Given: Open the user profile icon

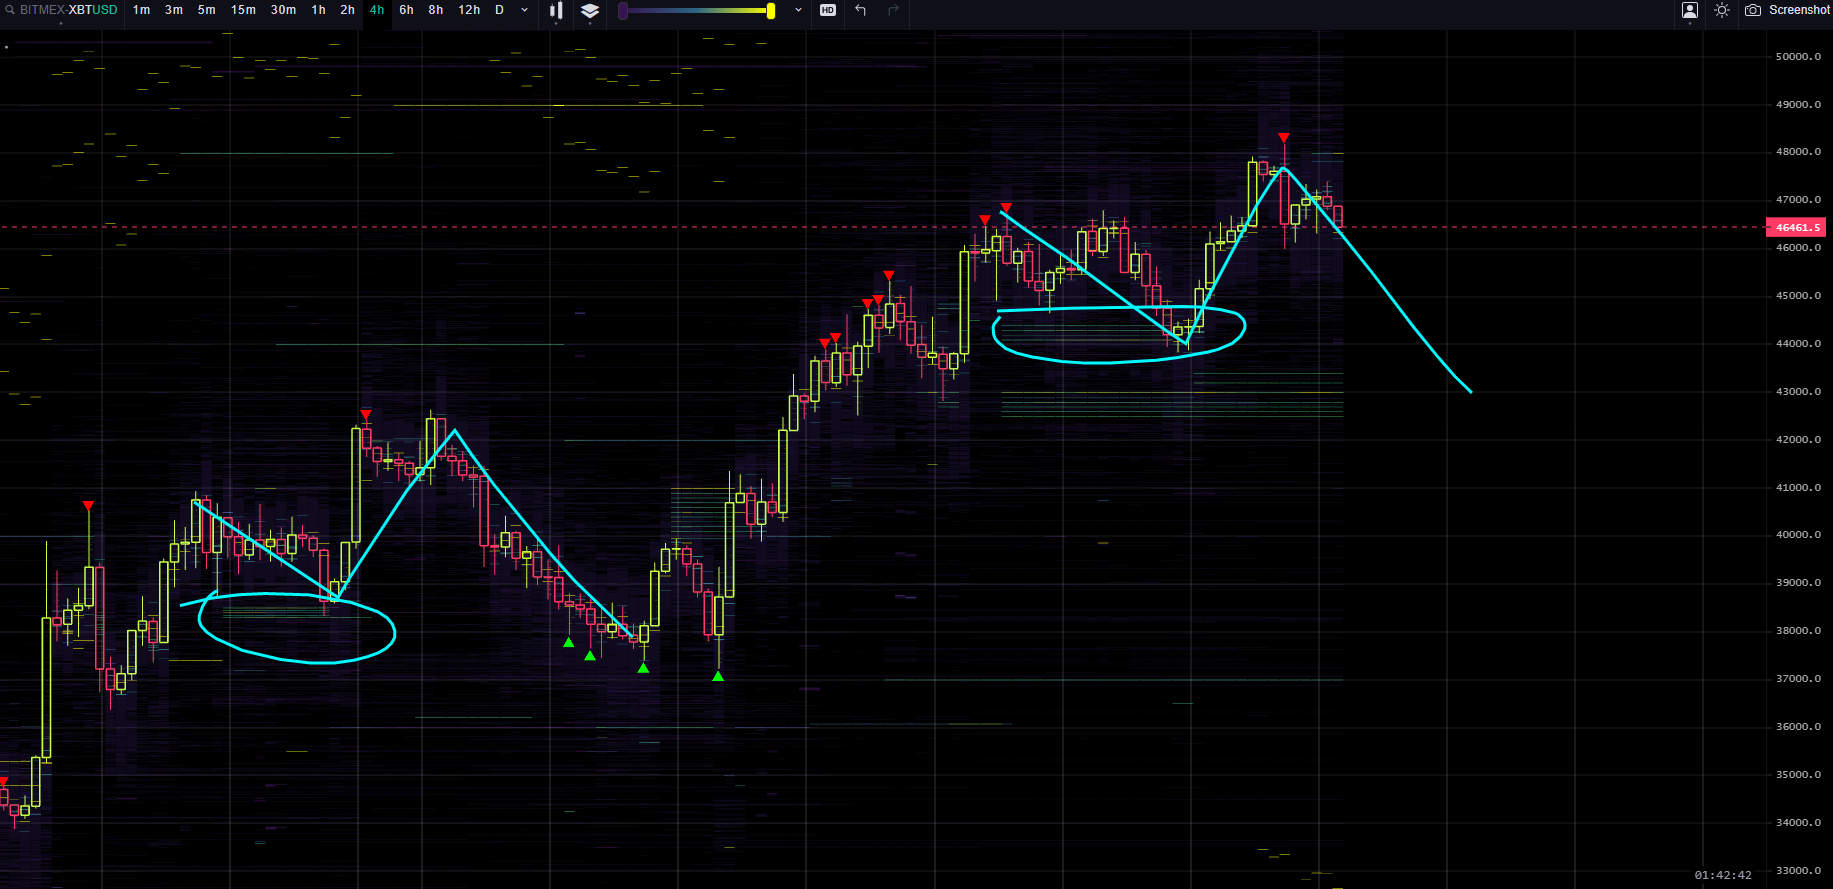Looking at the screenshot, I should click(1690, 10).
